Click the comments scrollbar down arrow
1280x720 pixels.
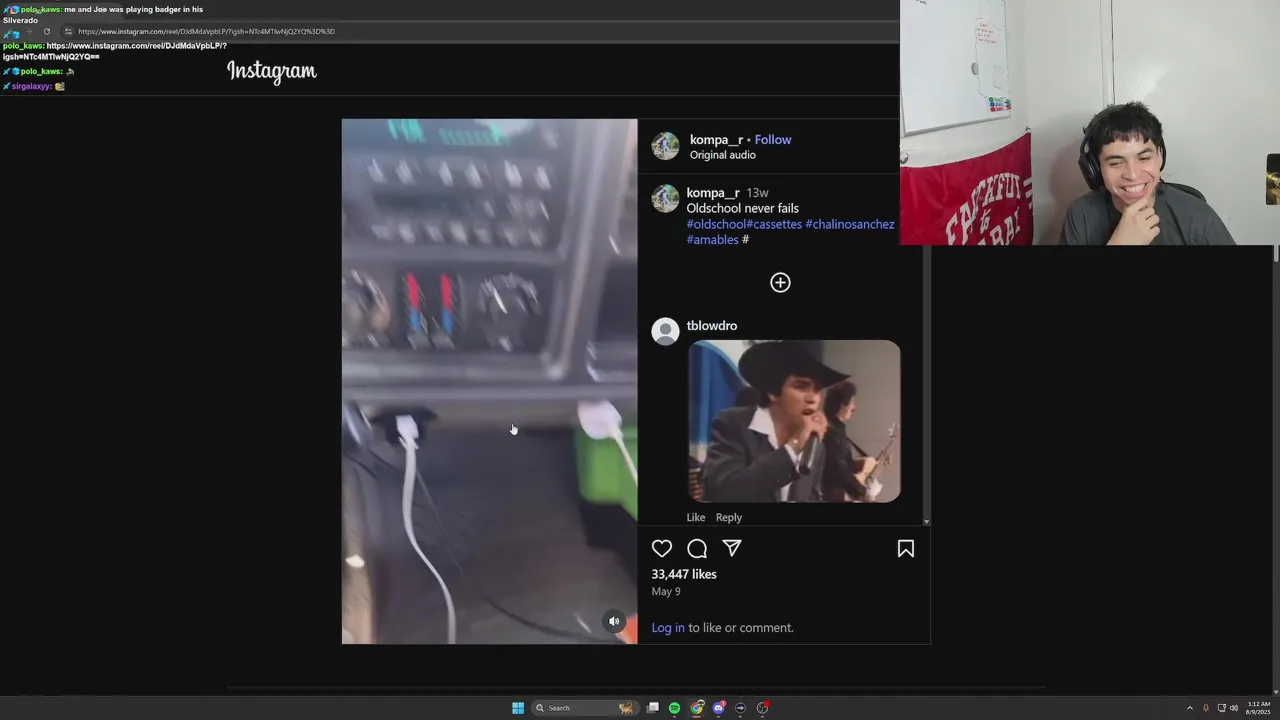(926, 521)
